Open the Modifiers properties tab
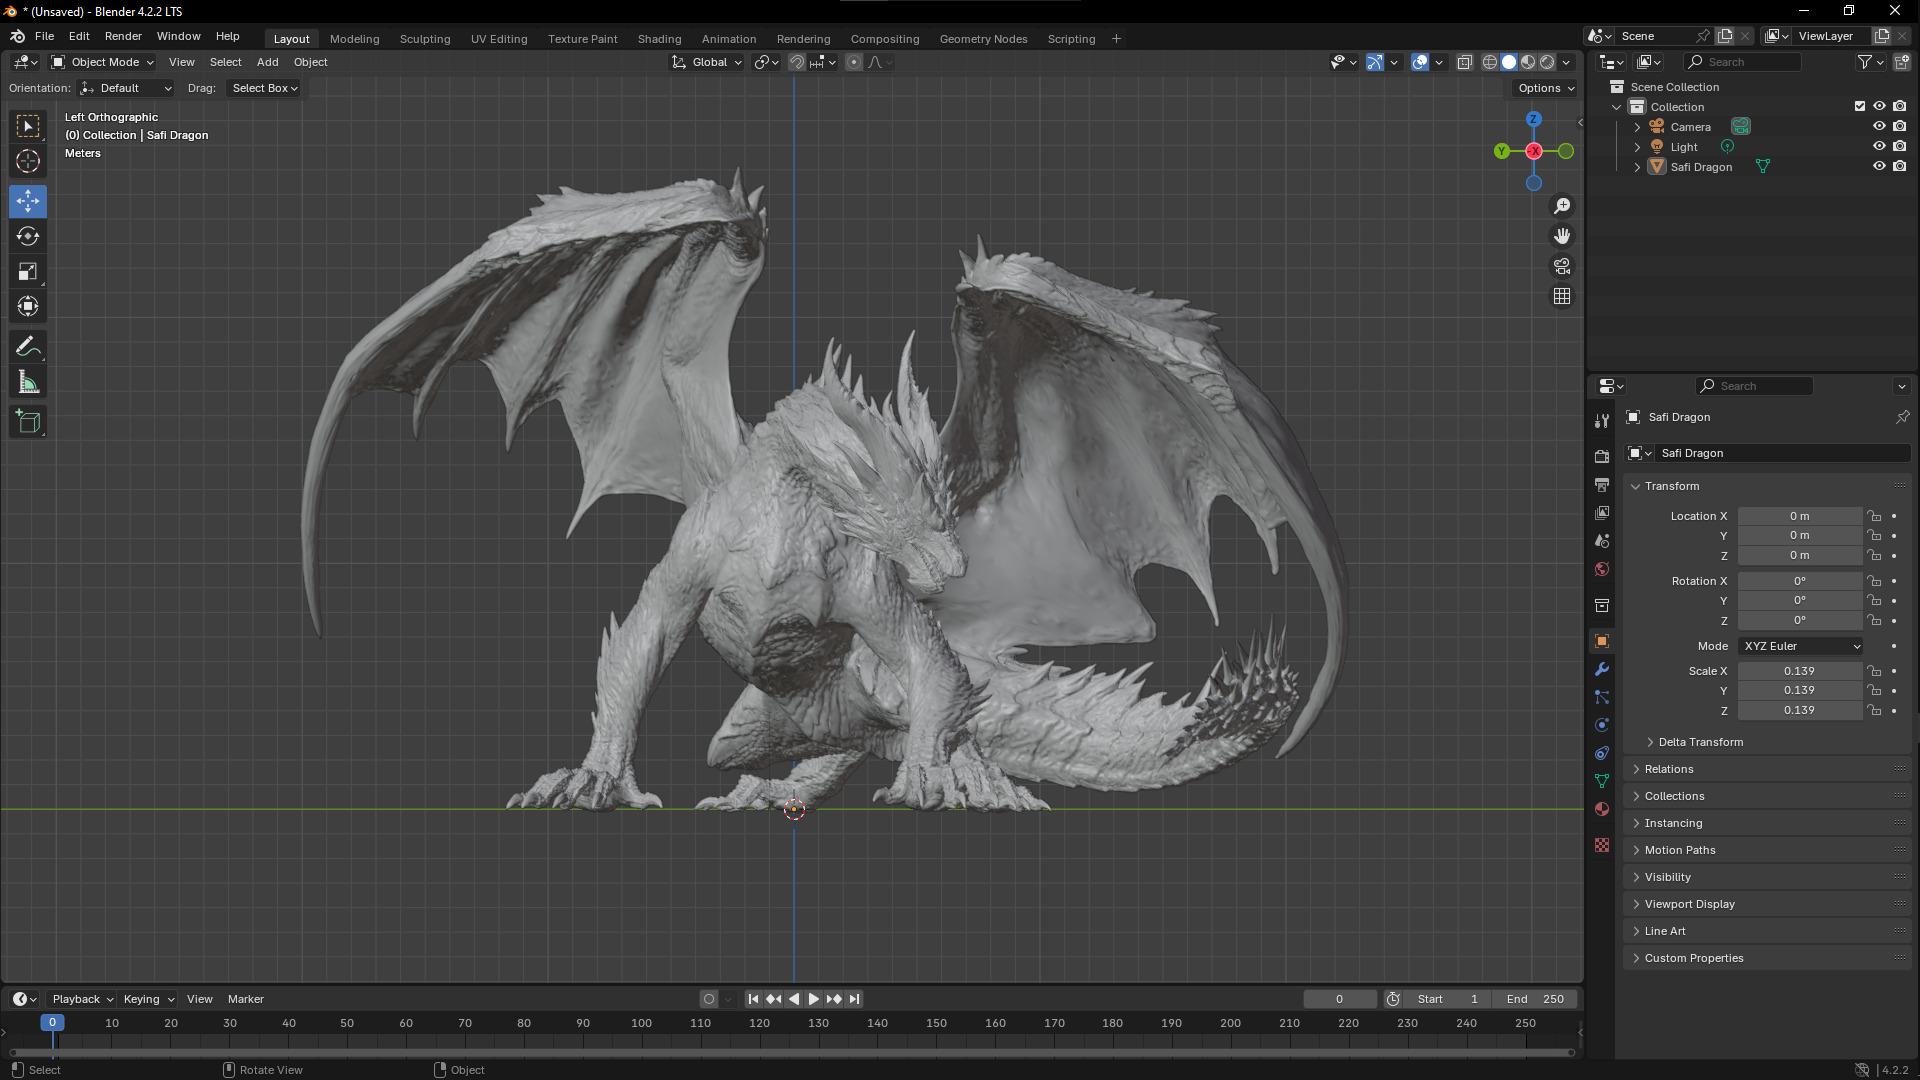The image size is (1920, 1080). tap(1602, 669)
